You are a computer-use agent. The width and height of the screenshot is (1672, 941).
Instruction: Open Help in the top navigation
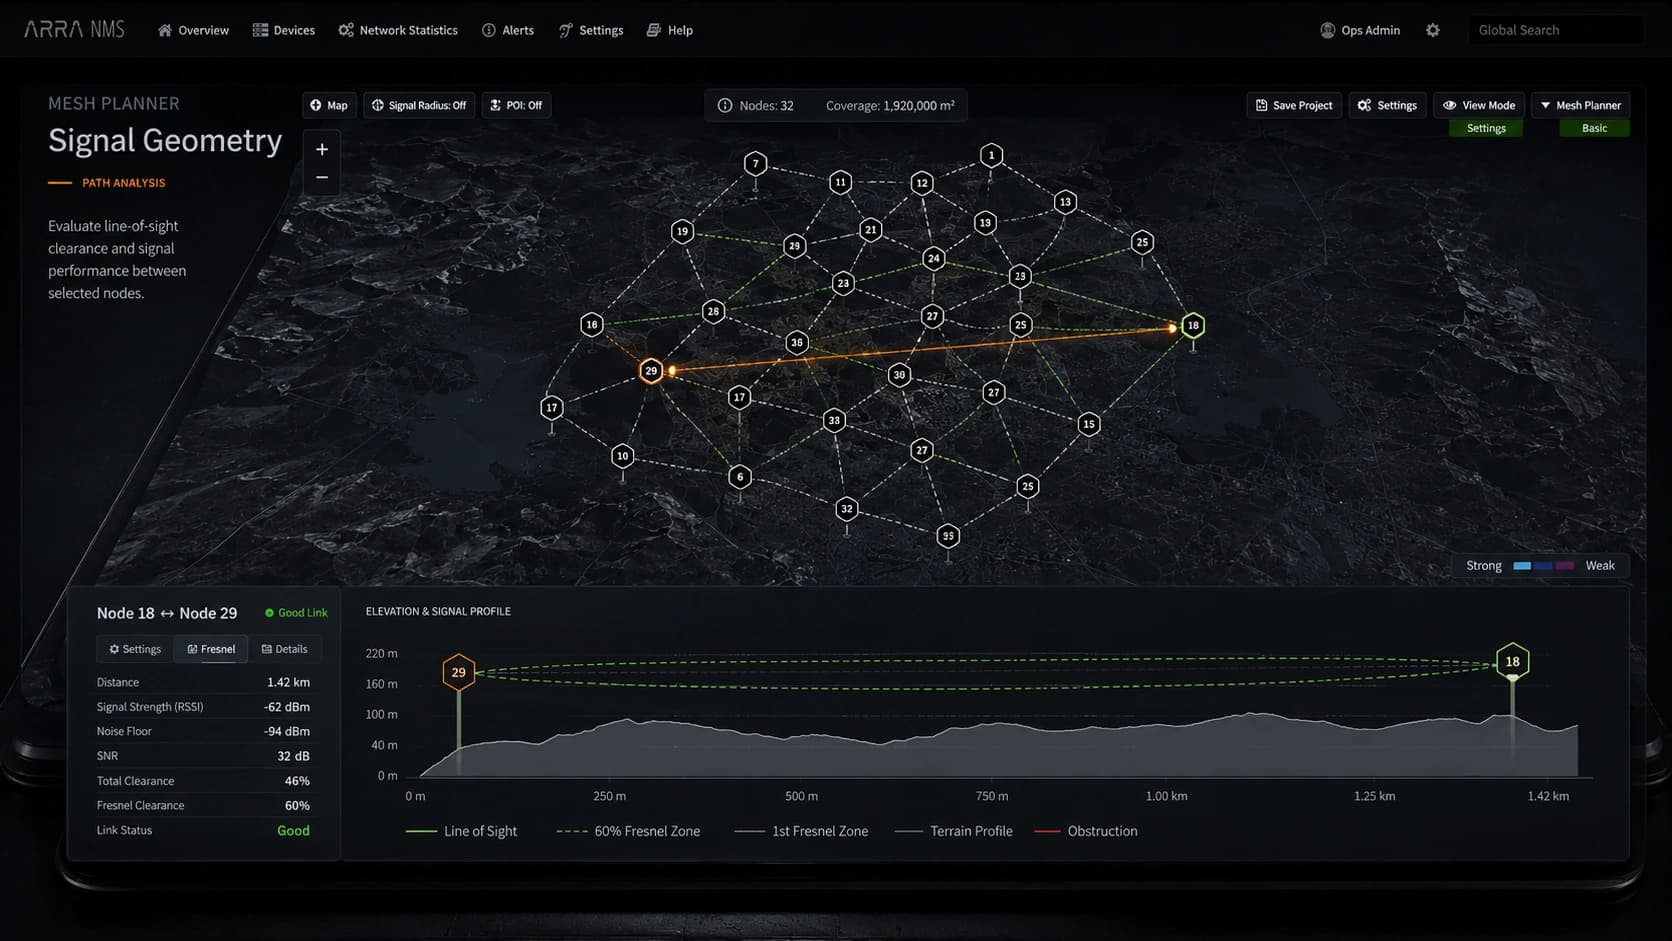click(x=670, y=30)
